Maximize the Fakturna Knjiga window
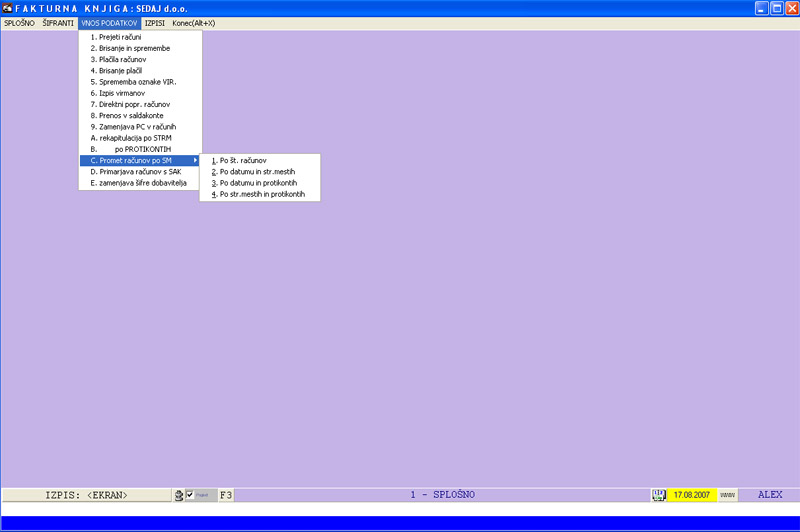The image size is (800, 532). pyautogui.click(x=777, y=8)
